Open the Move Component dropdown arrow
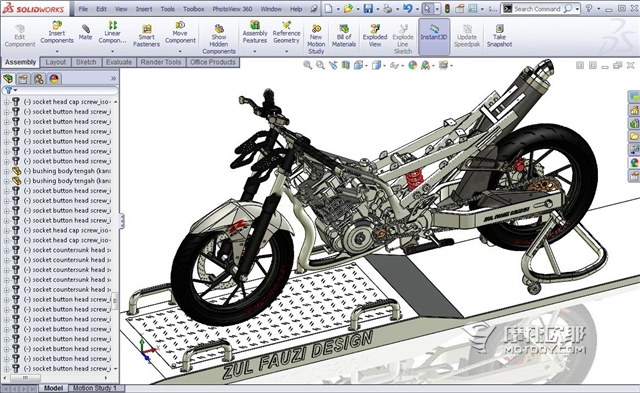Screen dimensions: 640x393 tap(180, 51)
